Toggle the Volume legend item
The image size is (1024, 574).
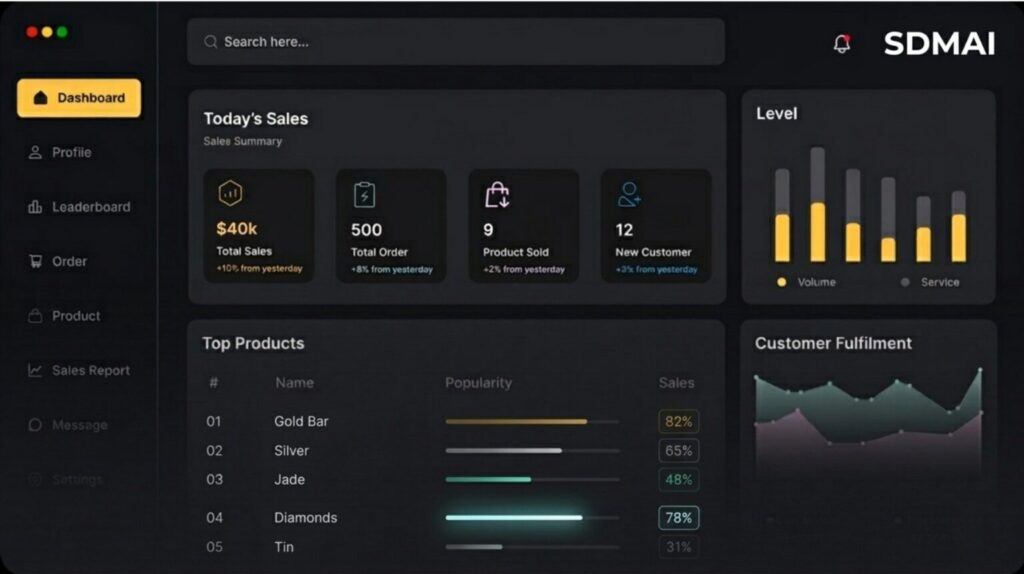tap(807, 282)
